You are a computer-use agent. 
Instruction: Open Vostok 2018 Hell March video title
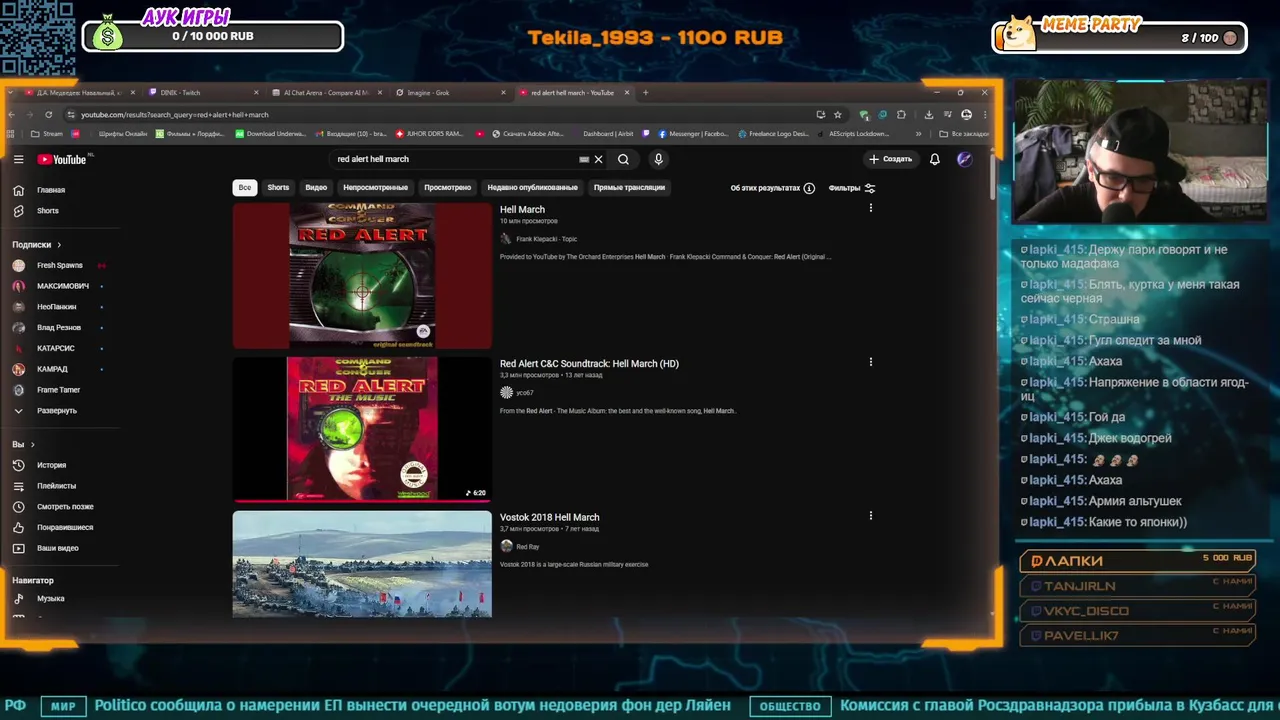pos(549,518)
